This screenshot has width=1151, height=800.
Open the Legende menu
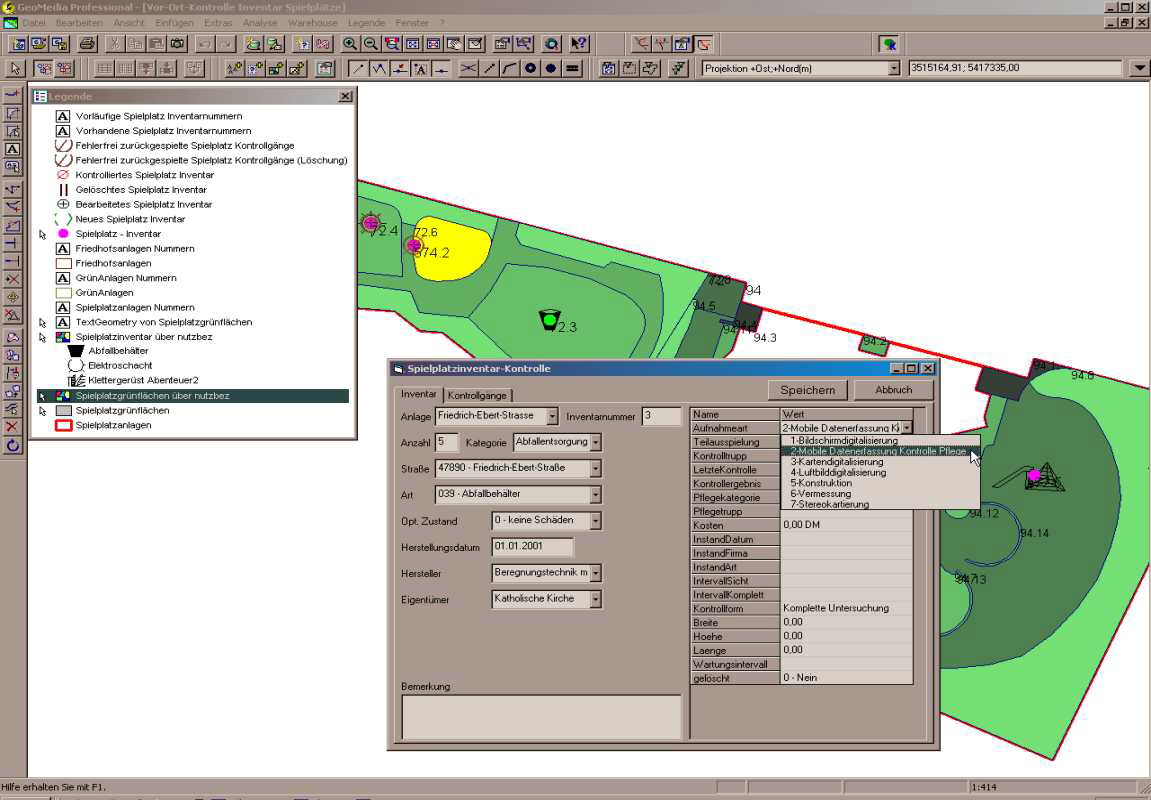[x=366, y=23]
